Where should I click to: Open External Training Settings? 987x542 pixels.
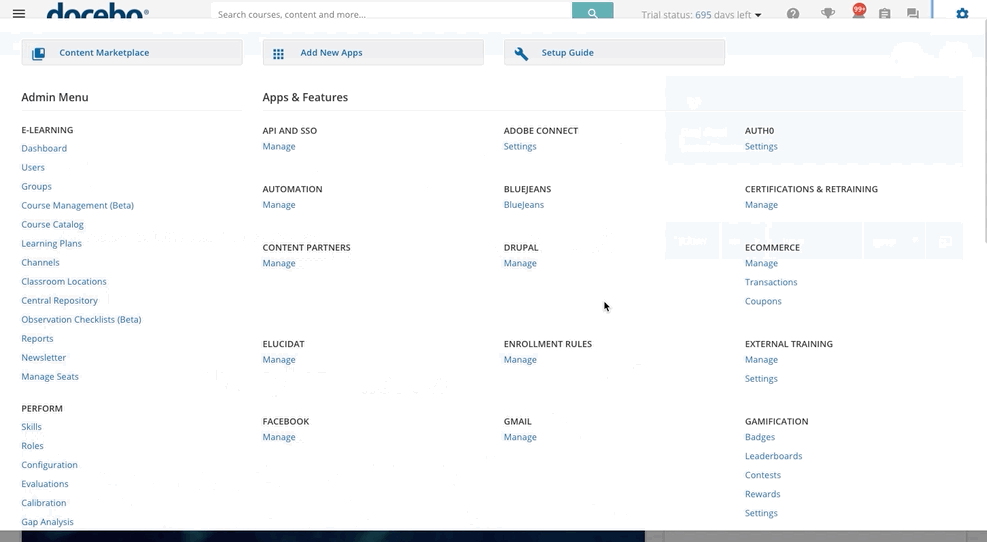(x=761, y=378)
